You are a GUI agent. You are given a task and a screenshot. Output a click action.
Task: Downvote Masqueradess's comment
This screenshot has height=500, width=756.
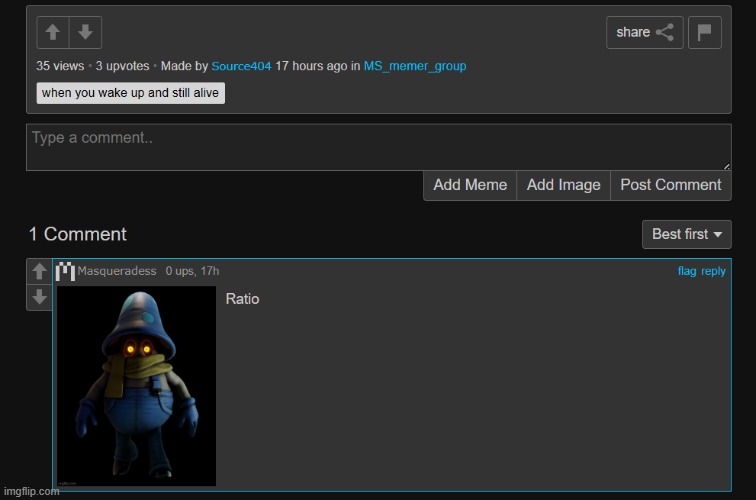point(40,297)
